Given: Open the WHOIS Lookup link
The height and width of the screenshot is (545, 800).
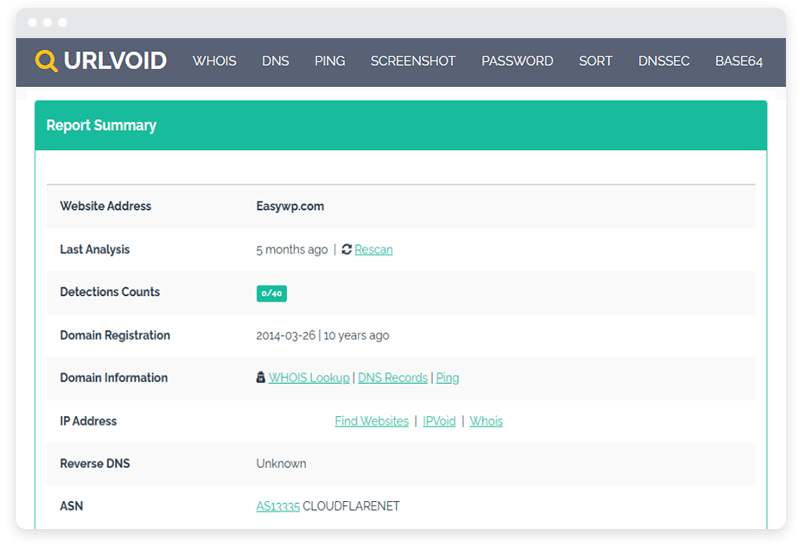Looking at the screenshot, I should pos(309,378).
